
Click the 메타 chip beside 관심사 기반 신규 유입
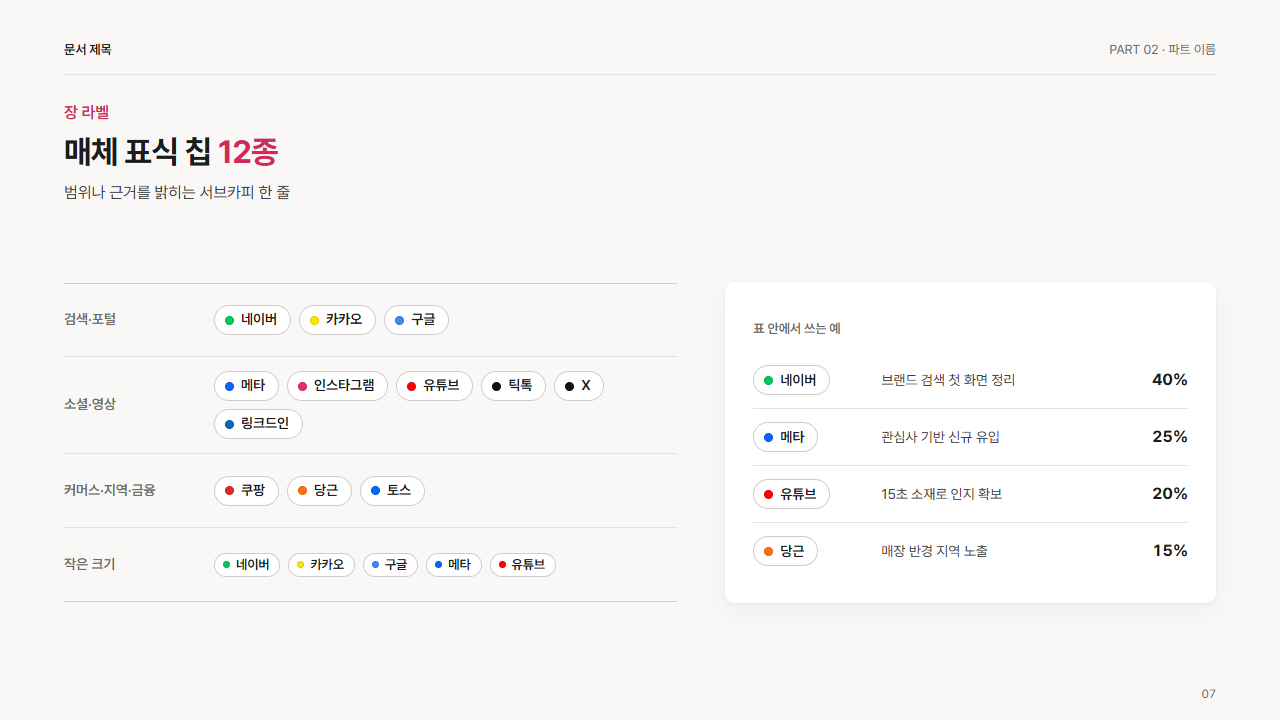(x=785, y=437)
